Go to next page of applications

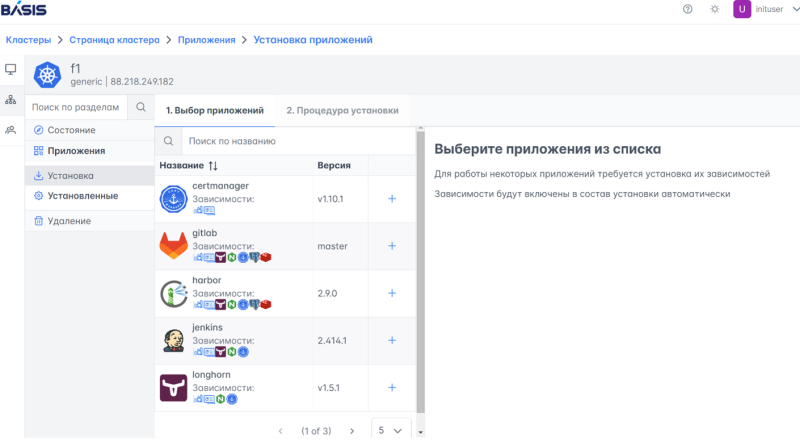pos(352,431)
